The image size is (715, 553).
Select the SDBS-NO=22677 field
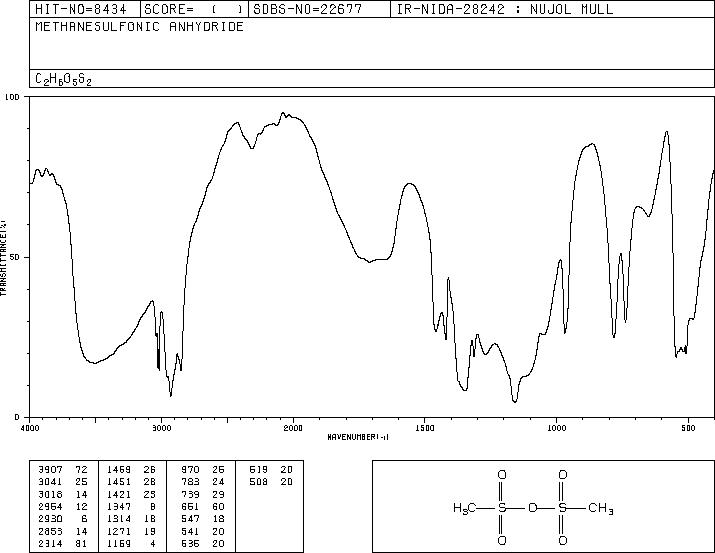308,9
